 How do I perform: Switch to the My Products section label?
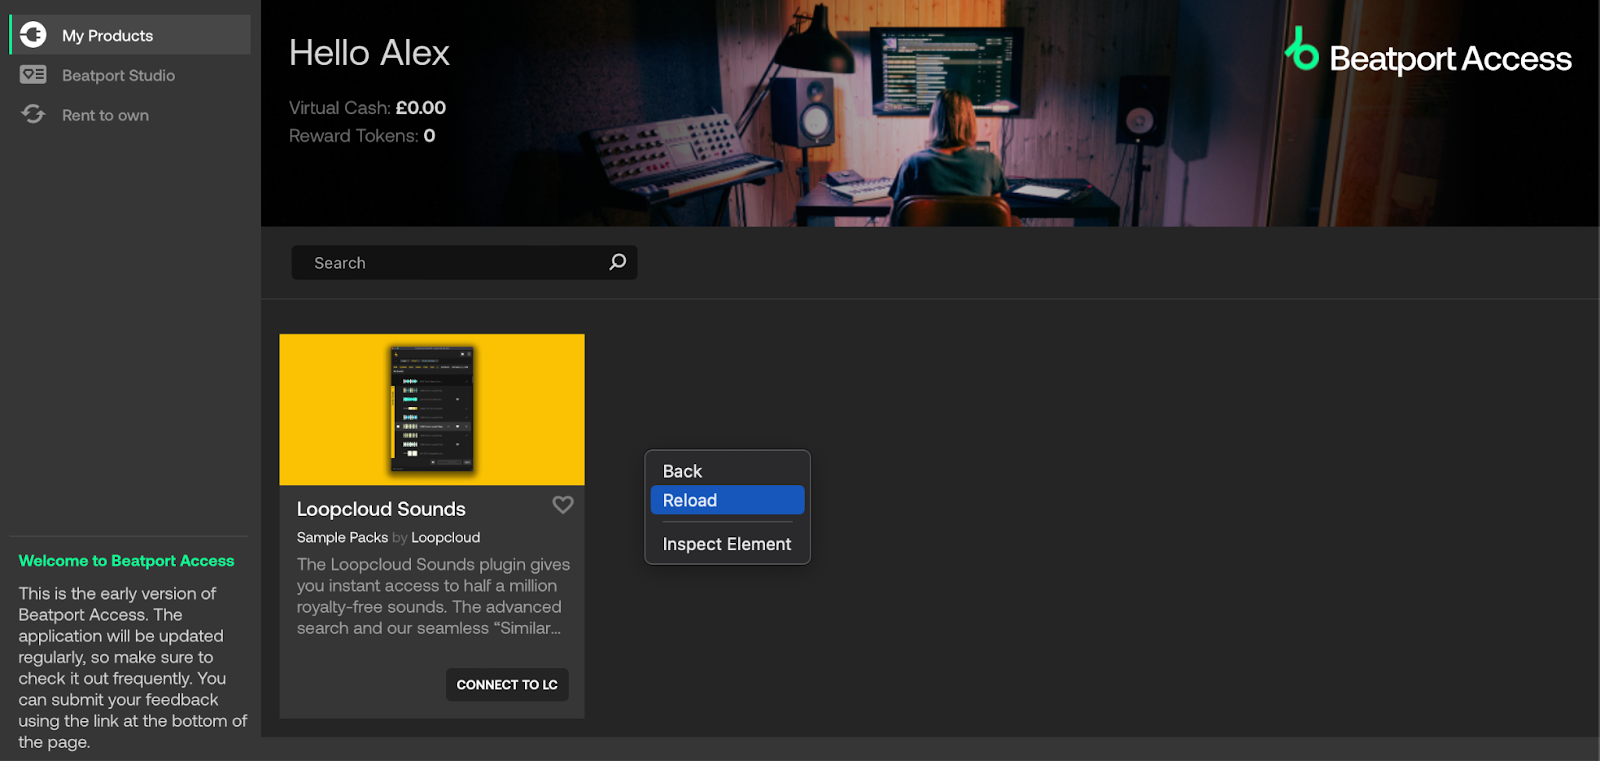pos(107,36)
